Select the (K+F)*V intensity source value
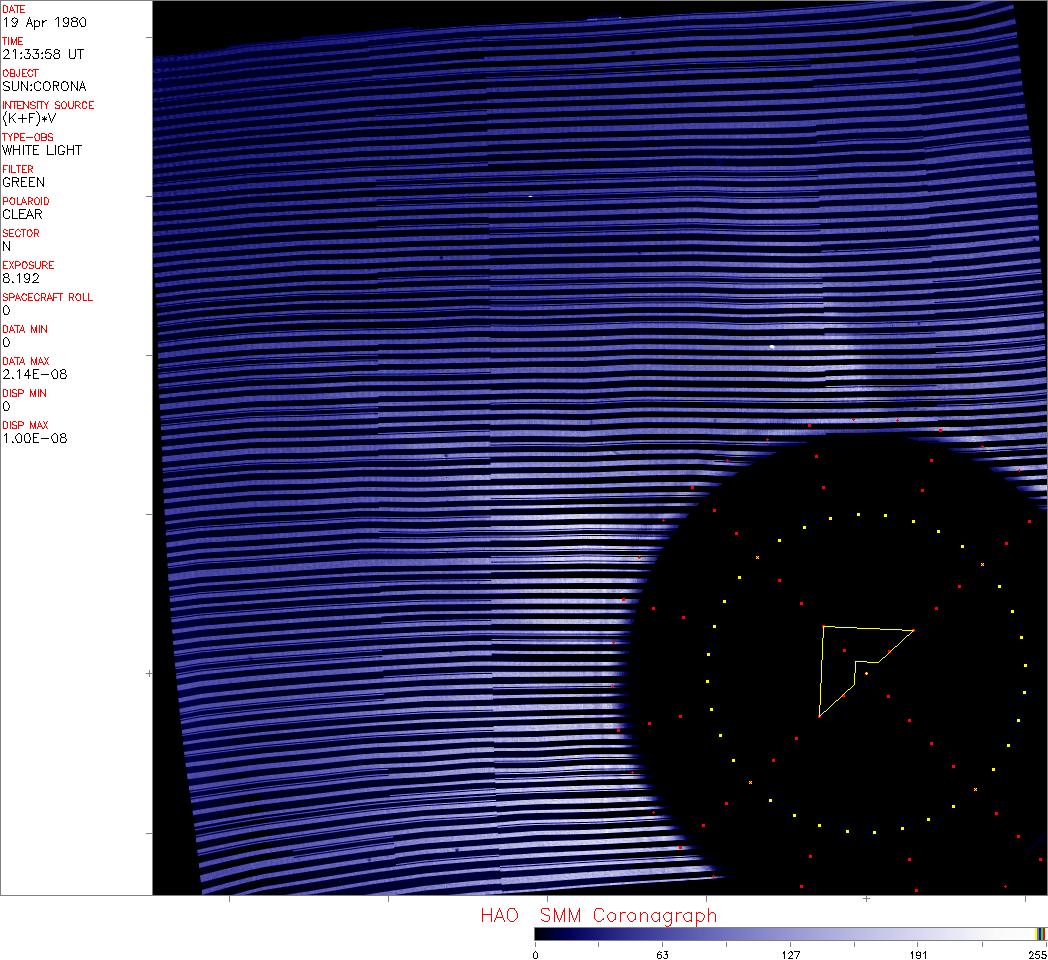Screen dimensions: 1048x960 point(29,118)
